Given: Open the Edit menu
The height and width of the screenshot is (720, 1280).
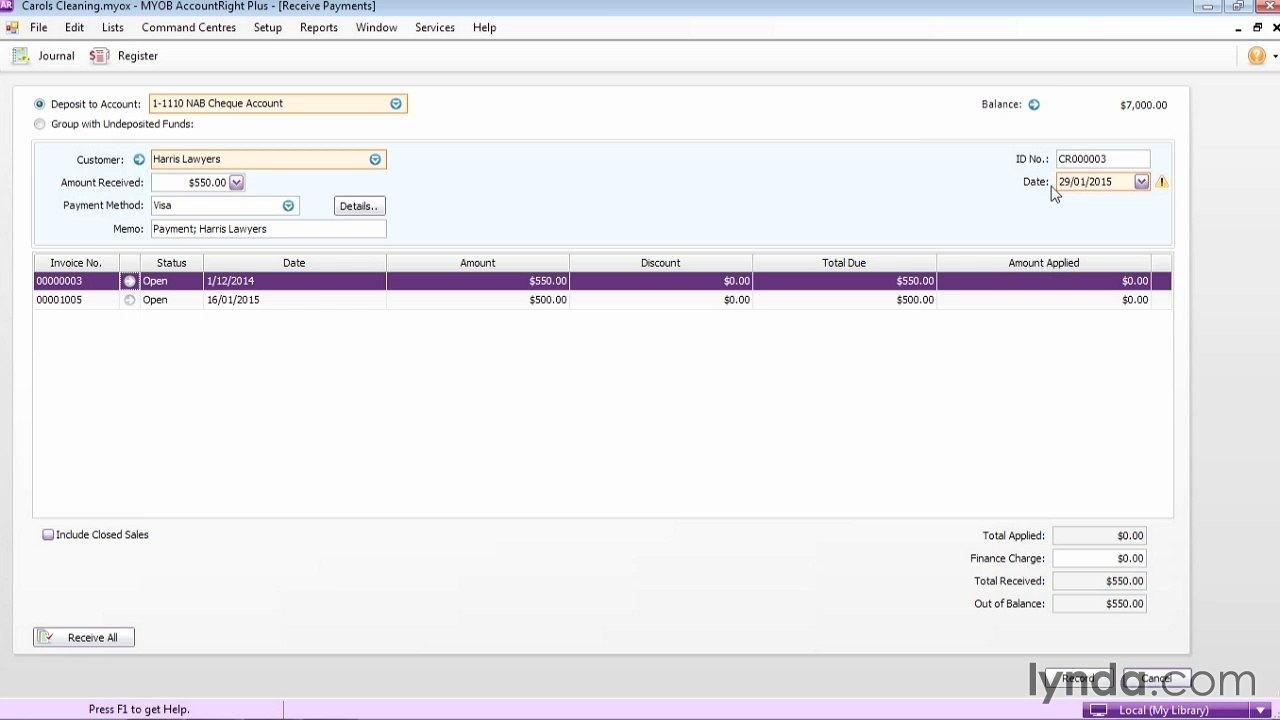Looking at the screenshot, I should [x=74, y=28].
